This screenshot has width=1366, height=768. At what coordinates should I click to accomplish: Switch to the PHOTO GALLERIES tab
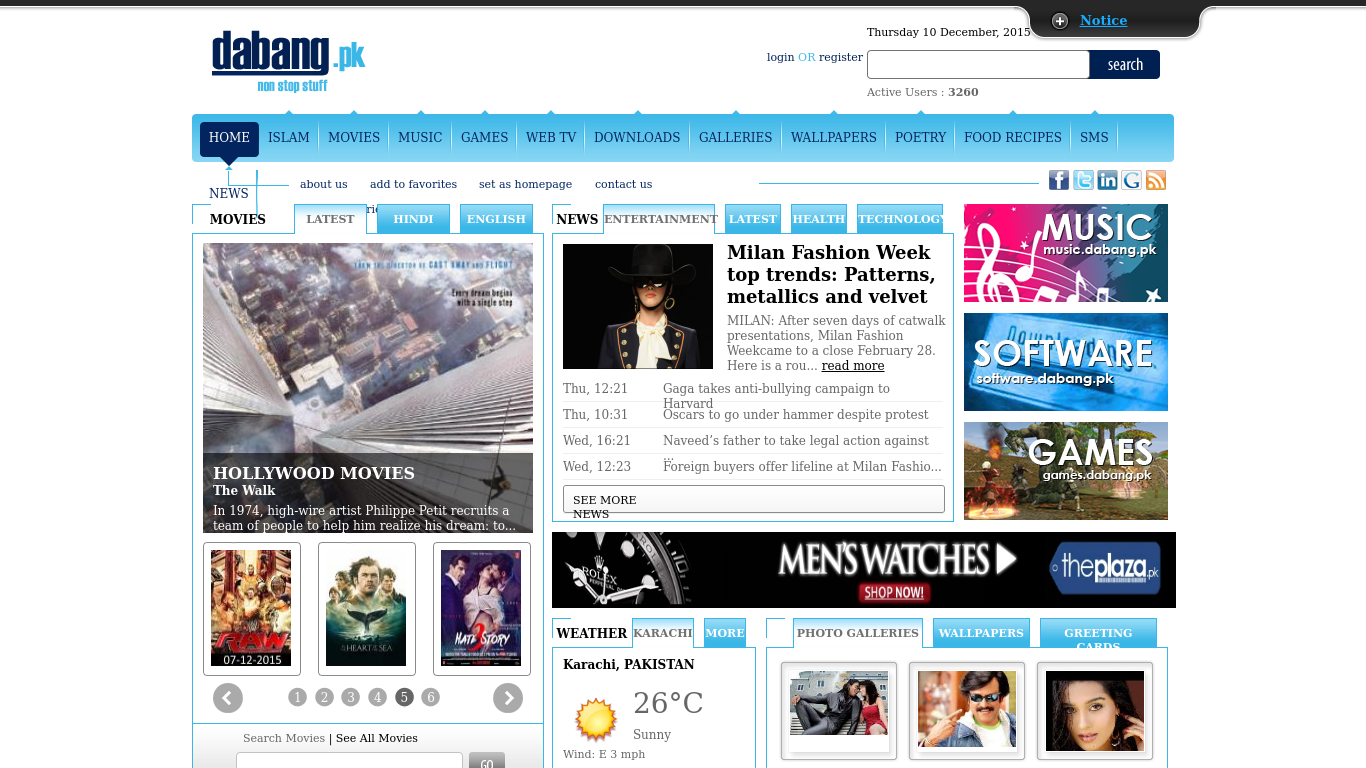[858, 633]
